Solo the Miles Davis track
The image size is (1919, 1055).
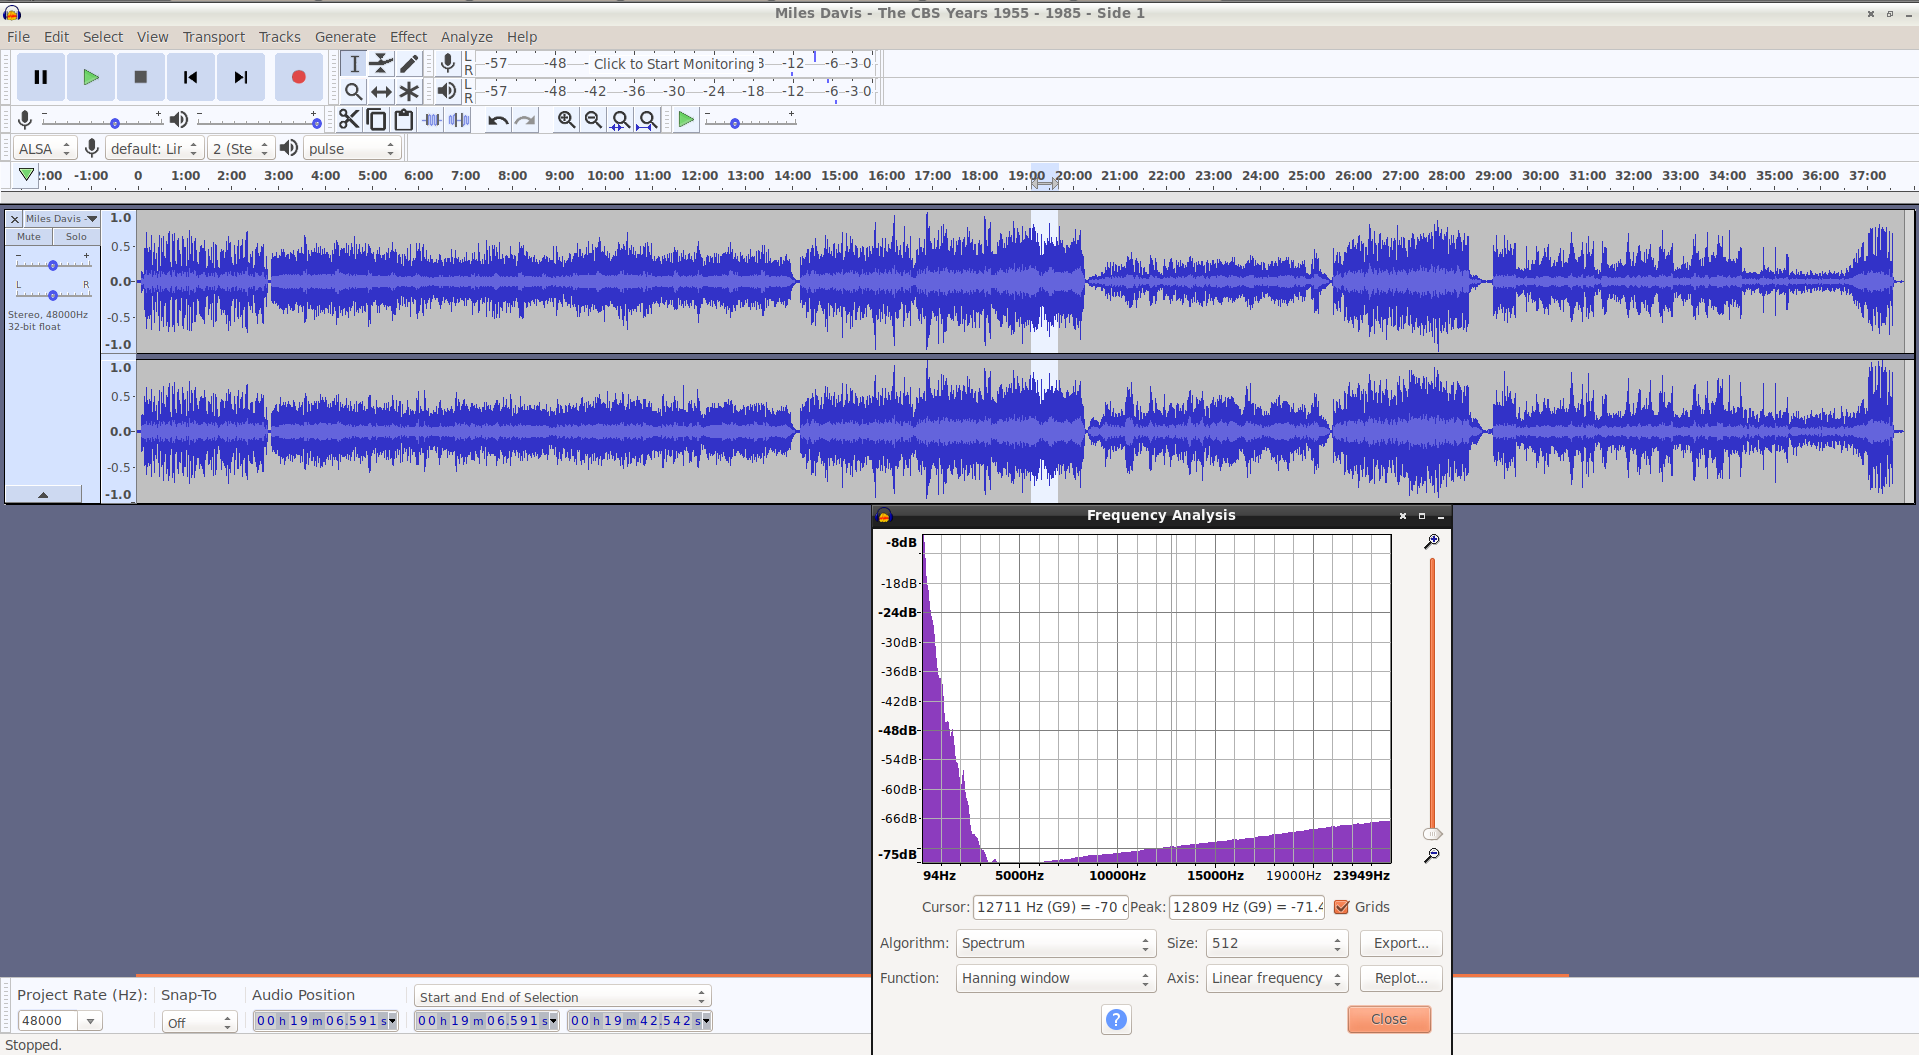click(76, 237)
